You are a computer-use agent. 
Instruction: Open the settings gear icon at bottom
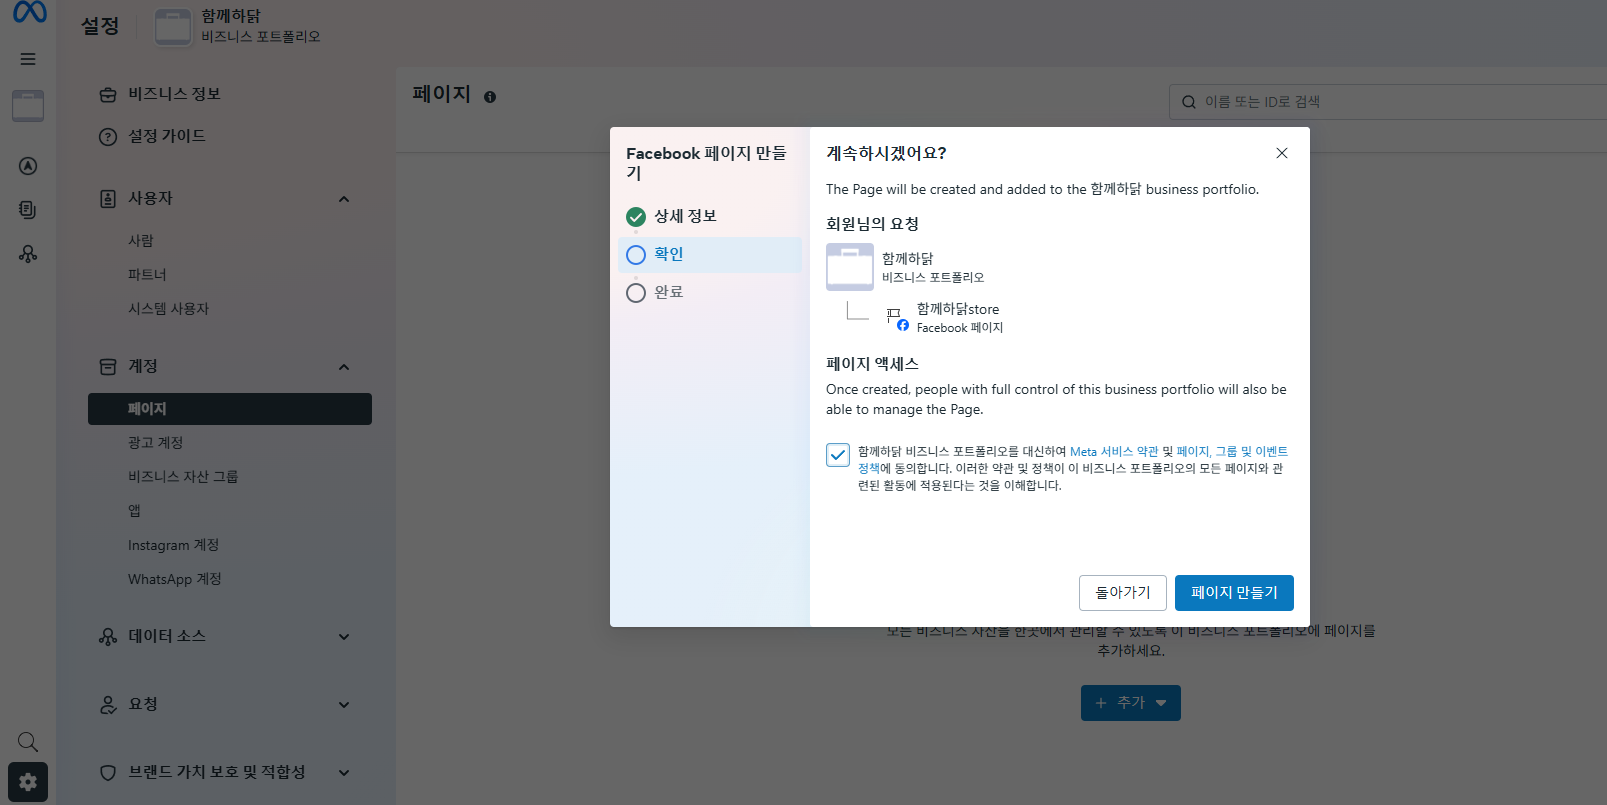click(x=28, y=782)
